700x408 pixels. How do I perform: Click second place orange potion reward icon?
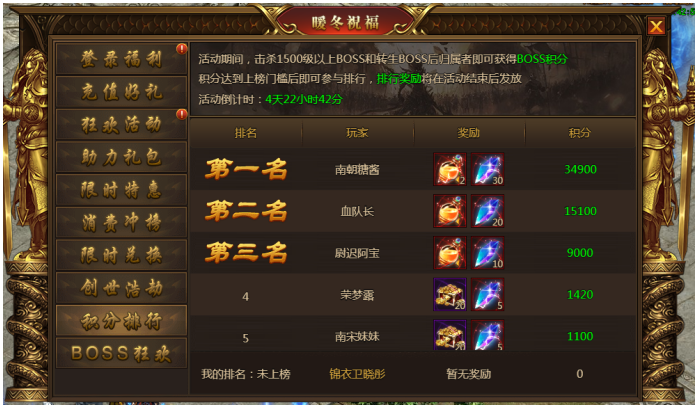[x=450, y=211]
